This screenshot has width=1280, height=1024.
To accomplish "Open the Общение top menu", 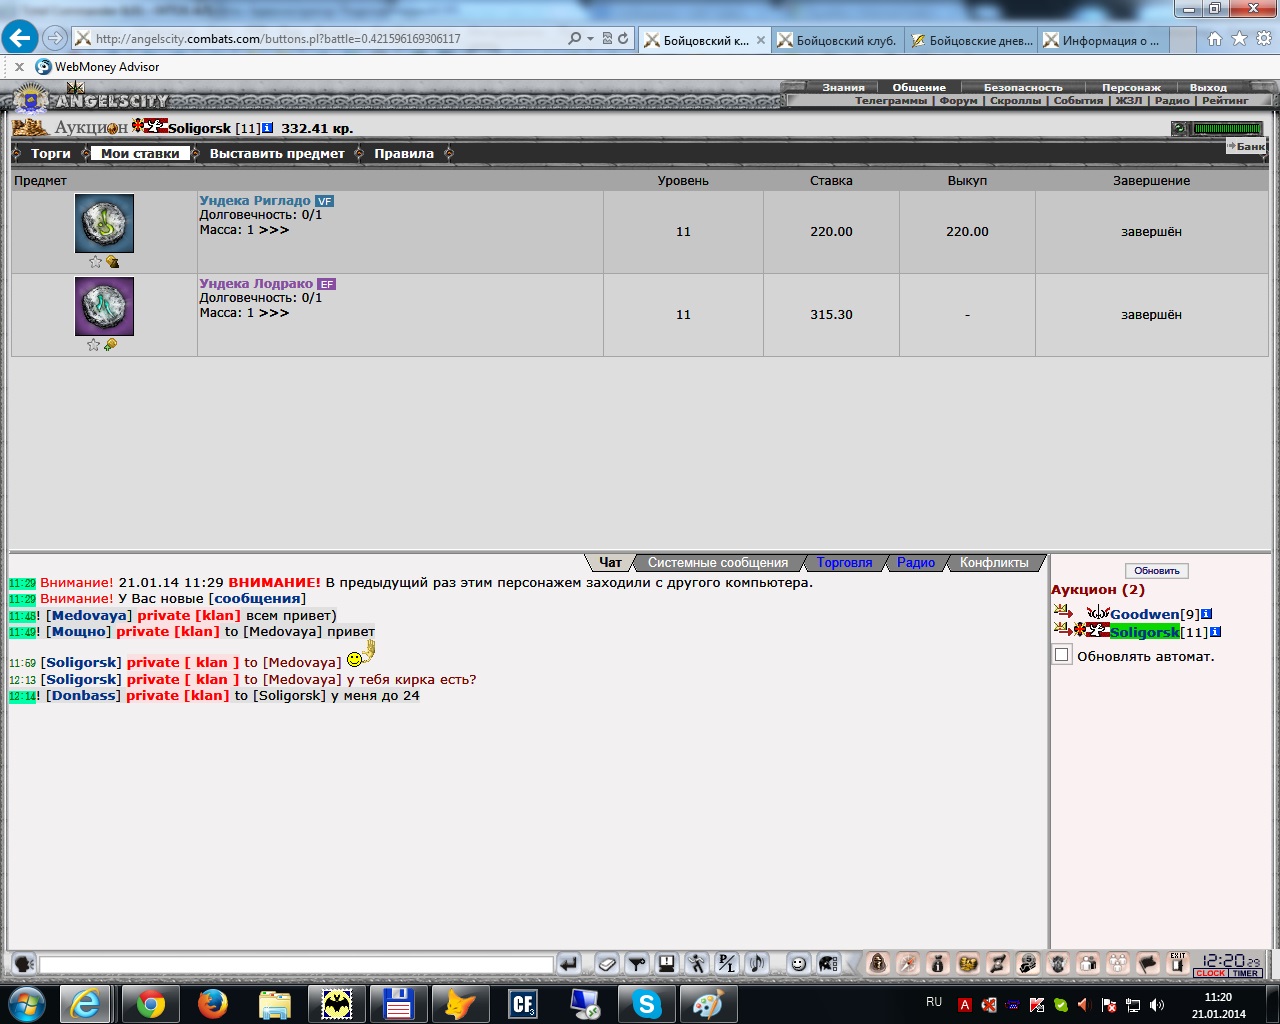I will pos(919,88).
